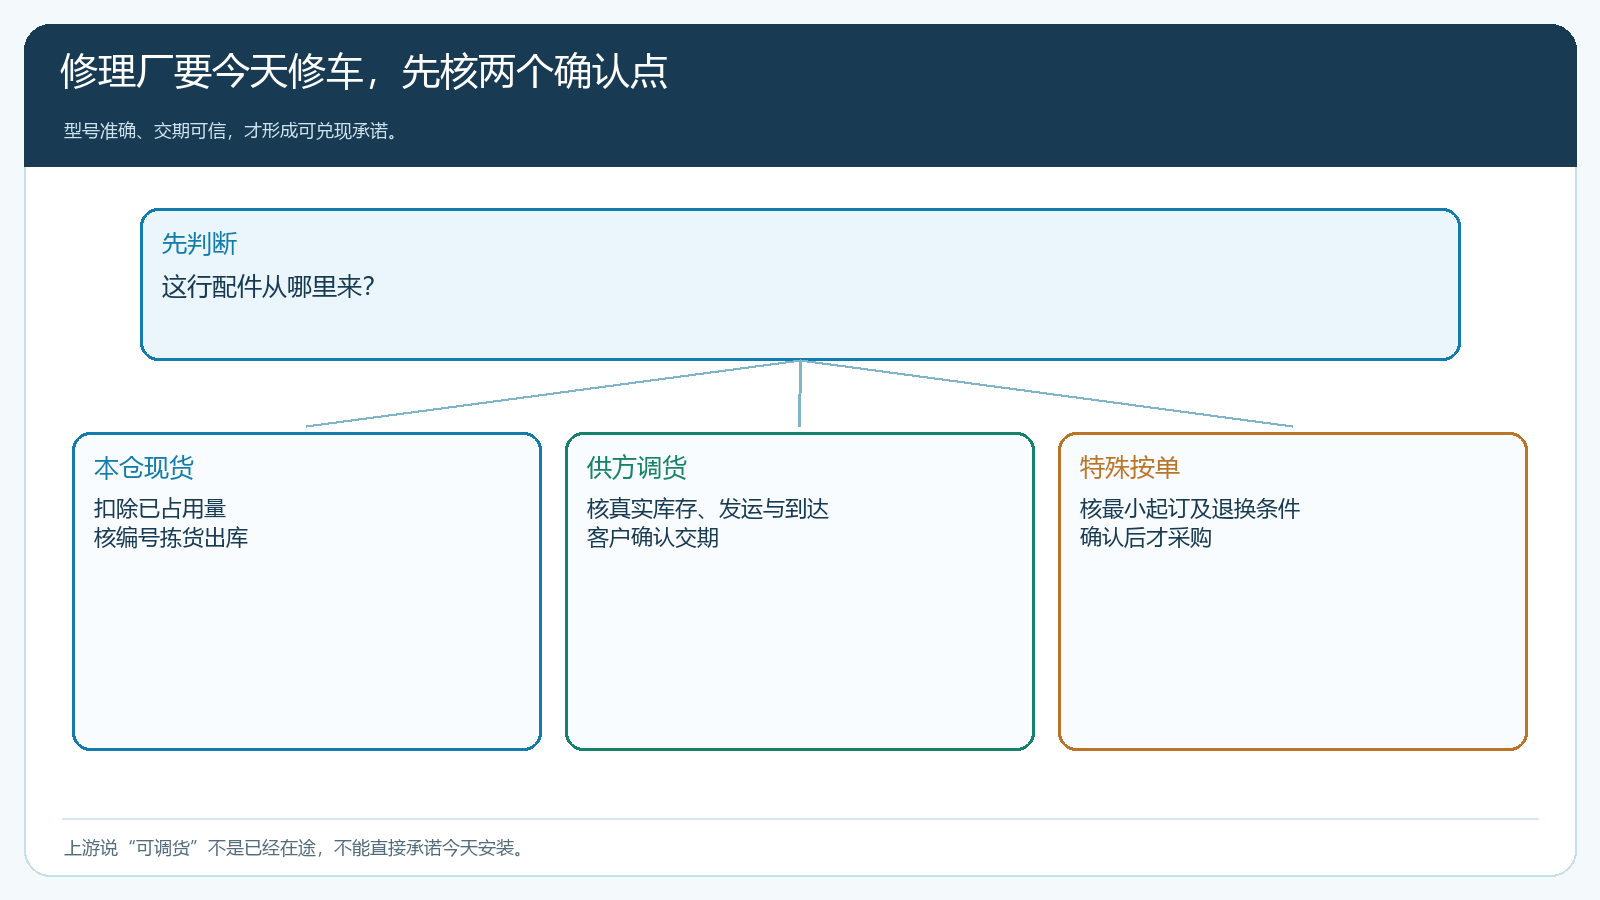Click the 先判断 label
1600x900 pixels.
[199, 244]
